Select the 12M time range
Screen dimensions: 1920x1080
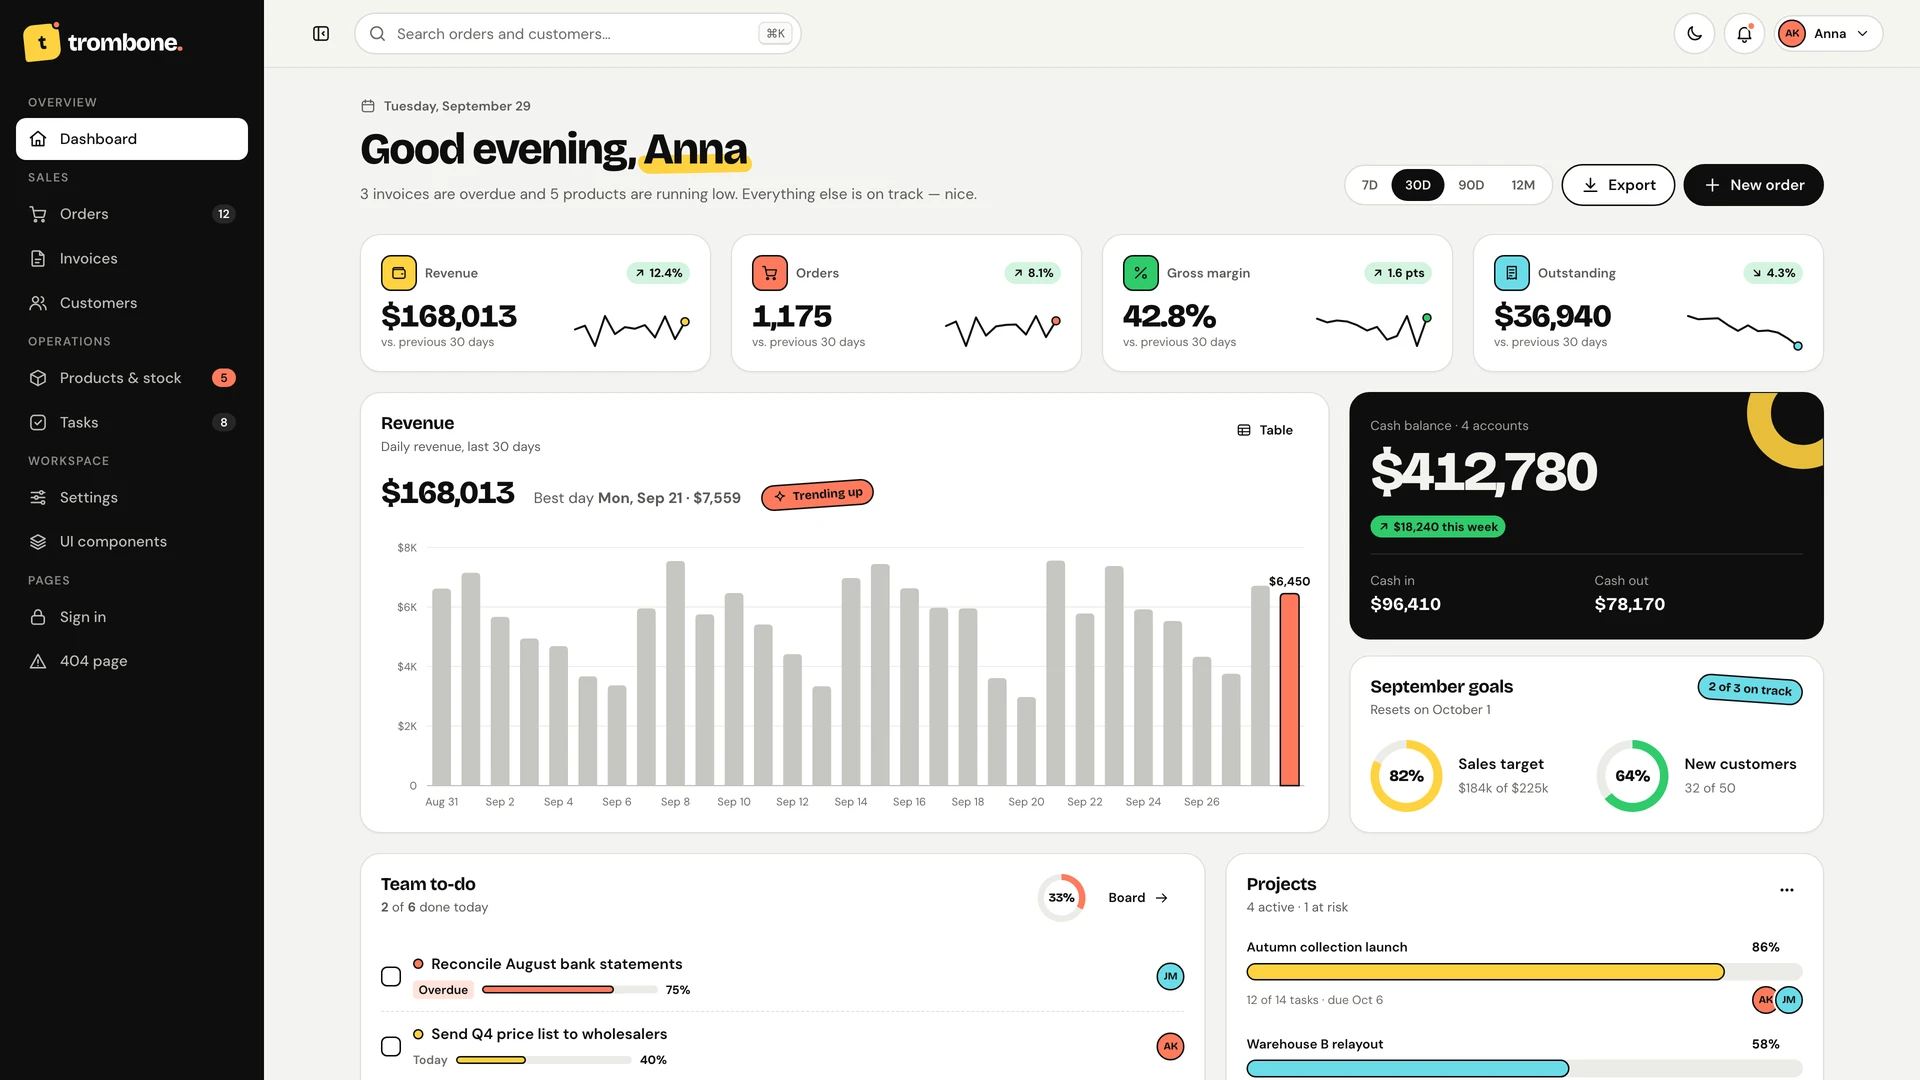[x=1523, y=185]
